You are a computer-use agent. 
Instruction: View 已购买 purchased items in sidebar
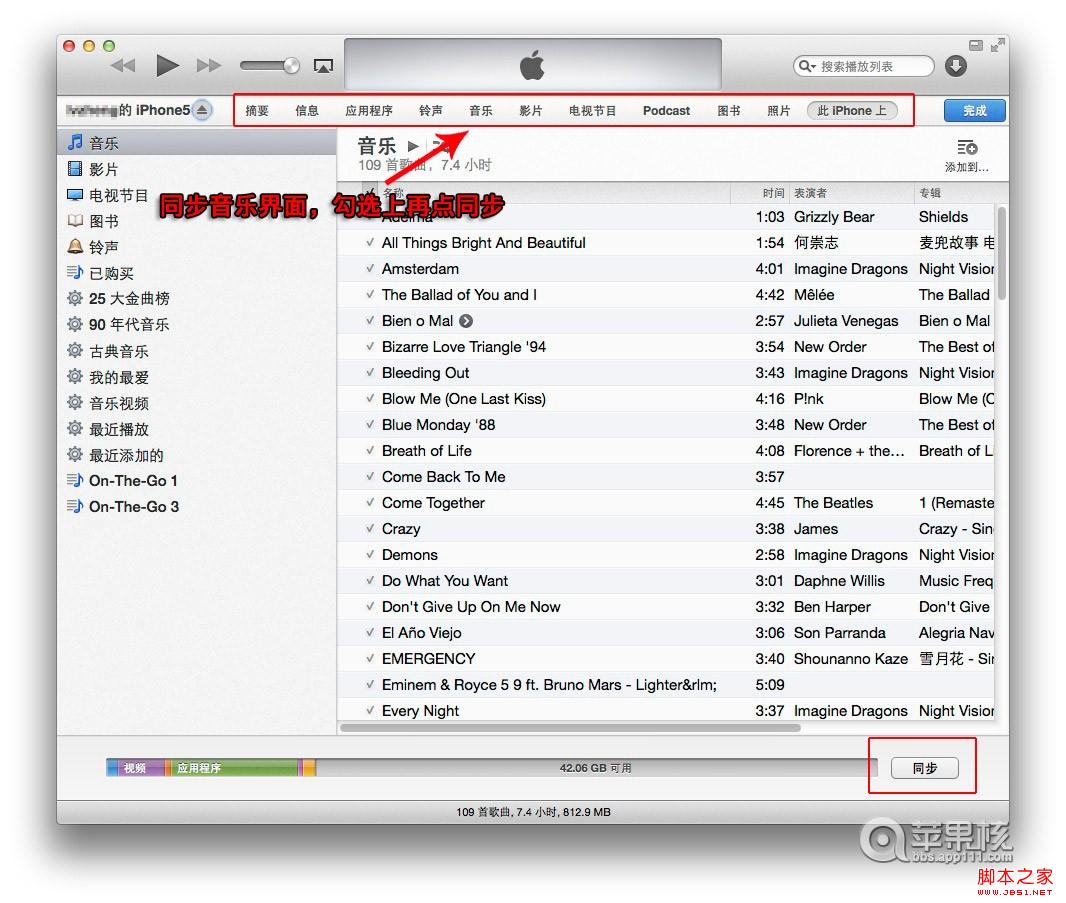[104, 272]
